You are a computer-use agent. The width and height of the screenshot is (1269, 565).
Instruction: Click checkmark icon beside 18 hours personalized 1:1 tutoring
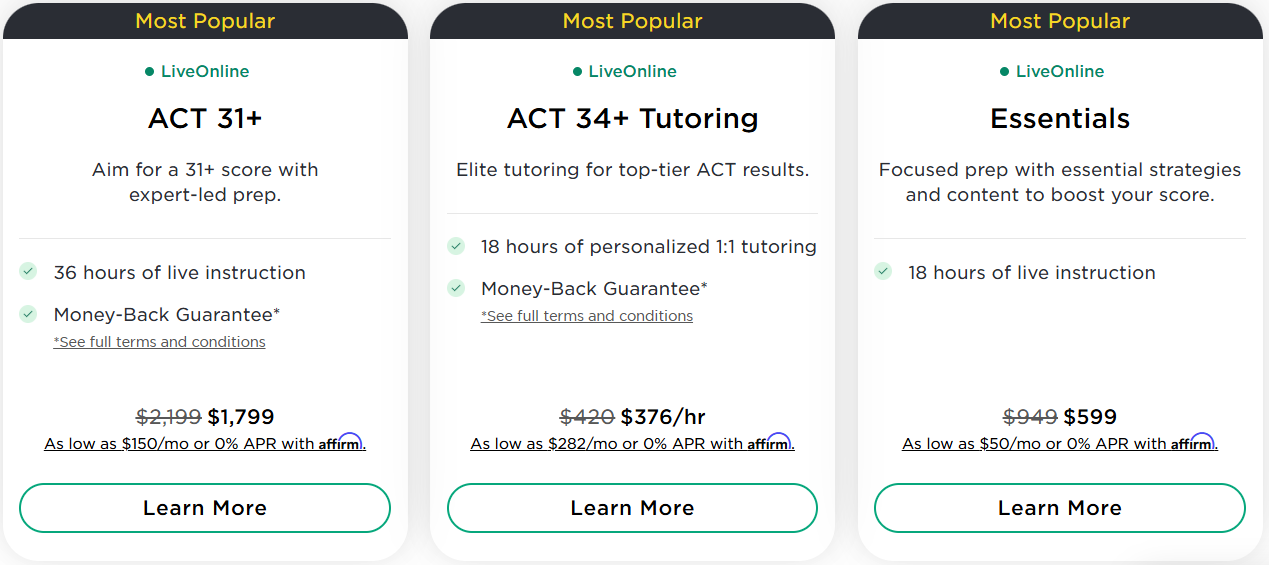tap(456, 245)
